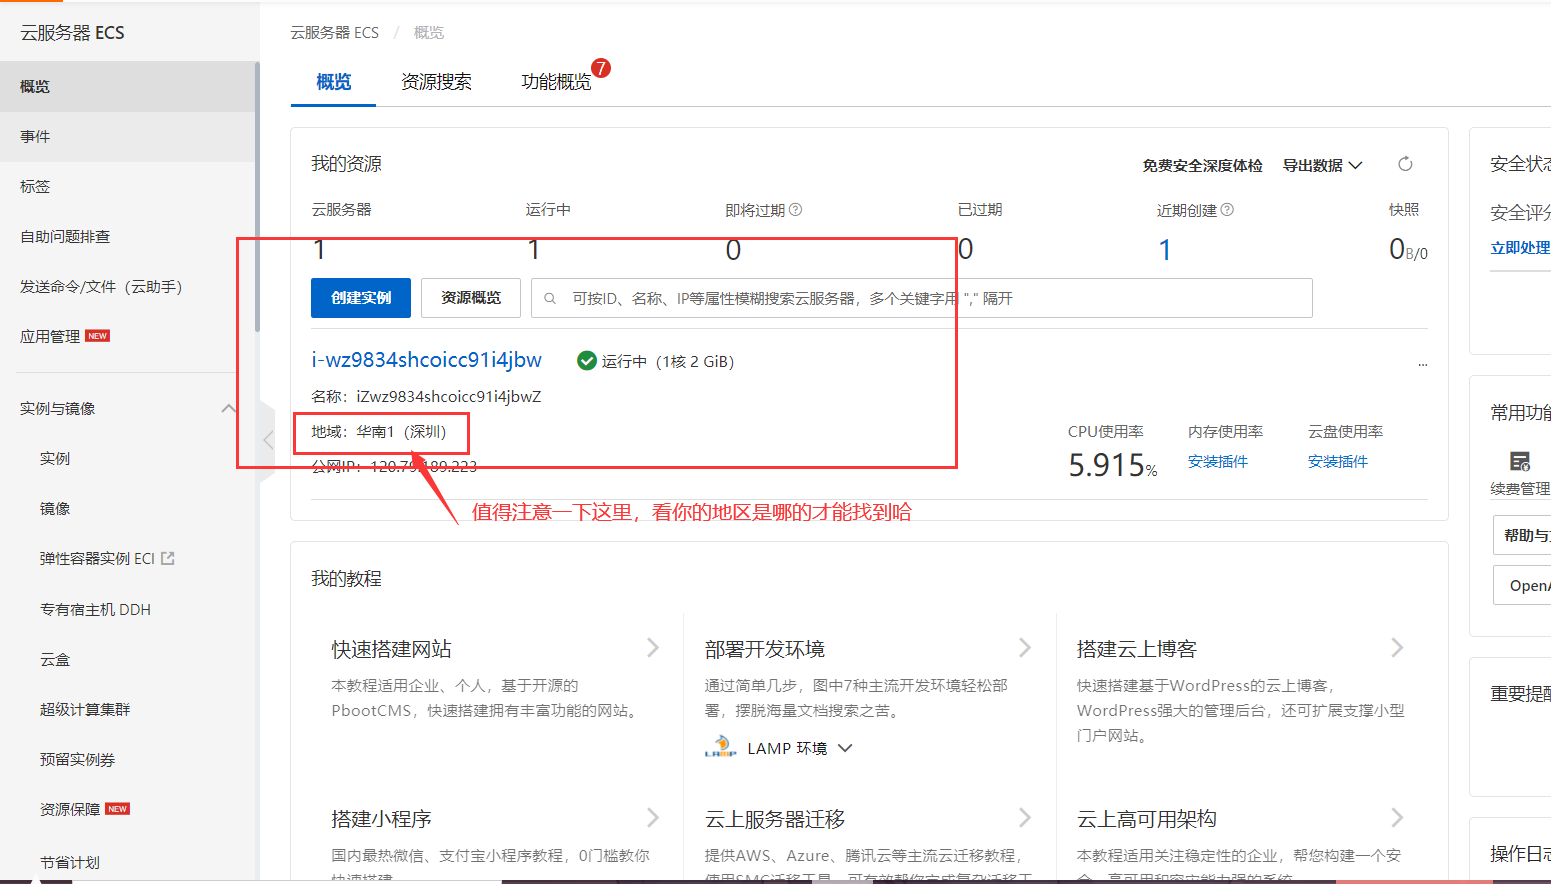Click the 资源概览 button
Screen dimensions: 1551x884
pyautogui.click(x=471, y=298)
